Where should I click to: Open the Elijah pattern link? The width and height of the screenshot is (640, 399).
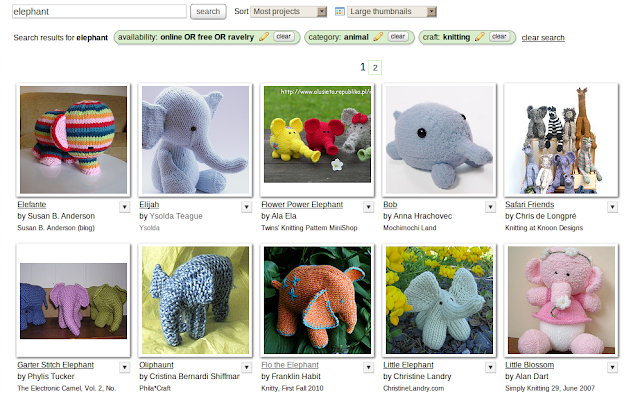pyautogui.click(x=149, y=204)
